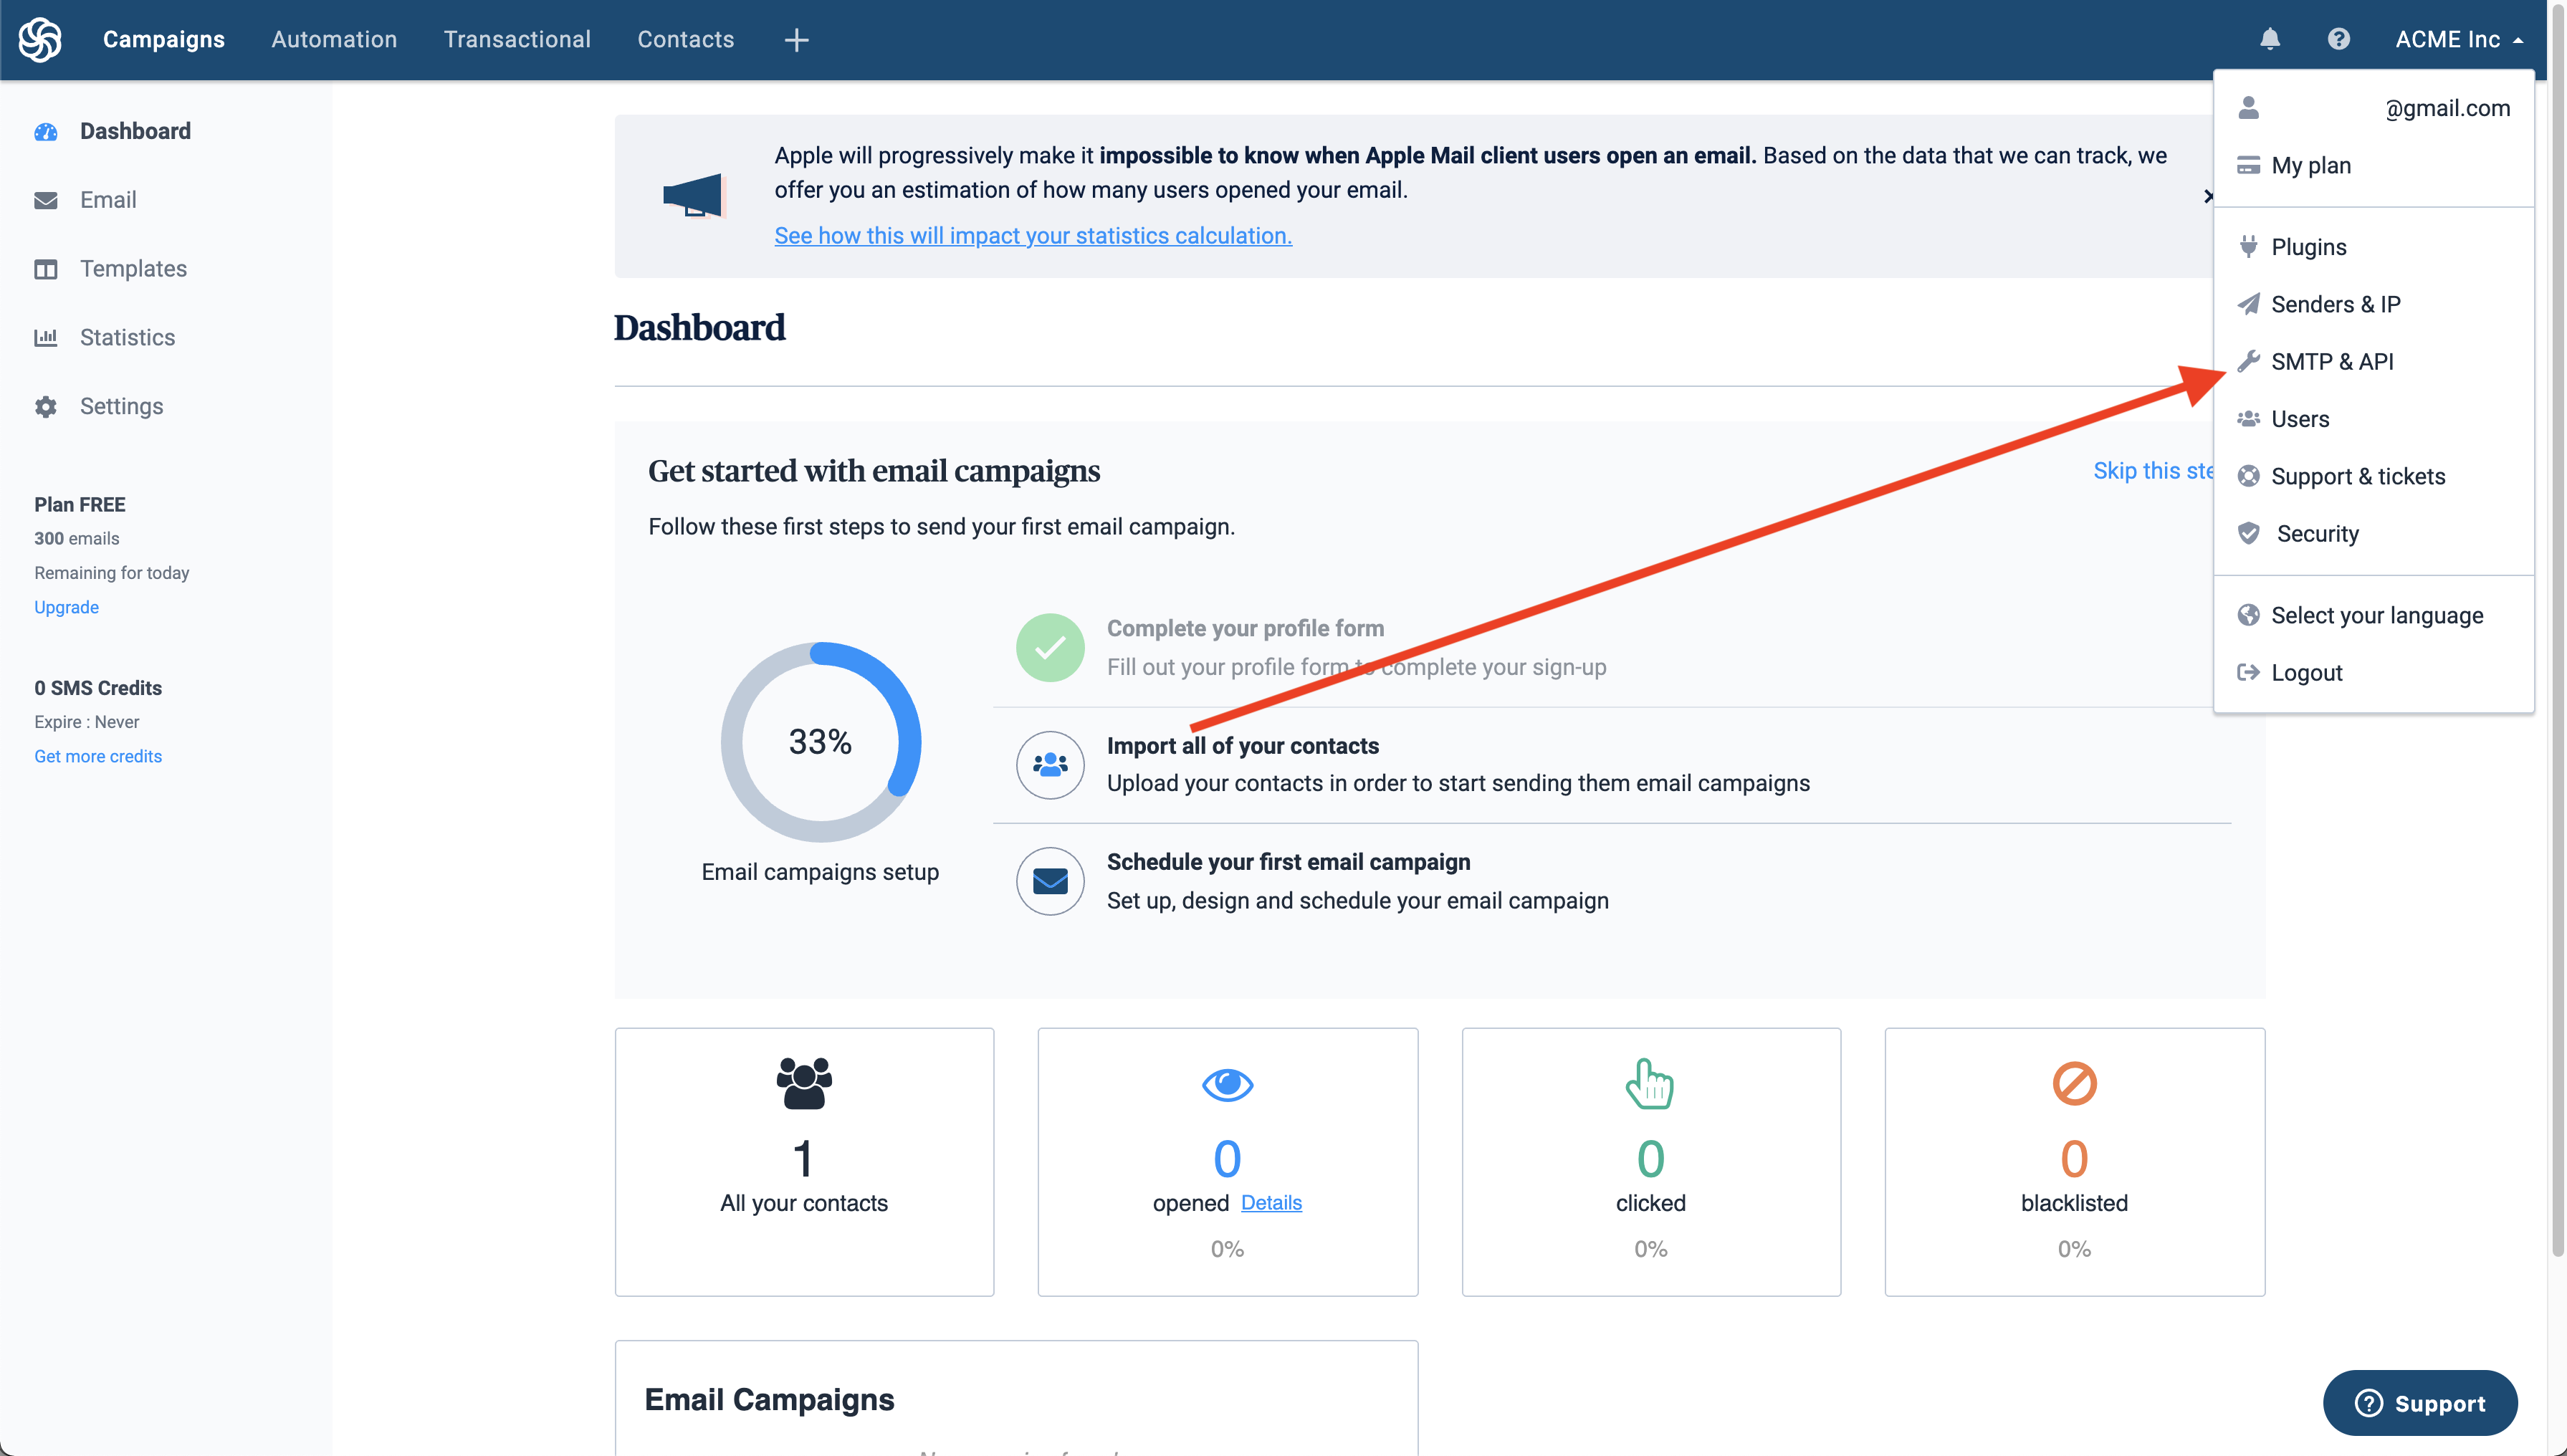Collapse the ACME Inc account dropdown
The width and height of the screenshot is (2567, 1456).
2458,39
